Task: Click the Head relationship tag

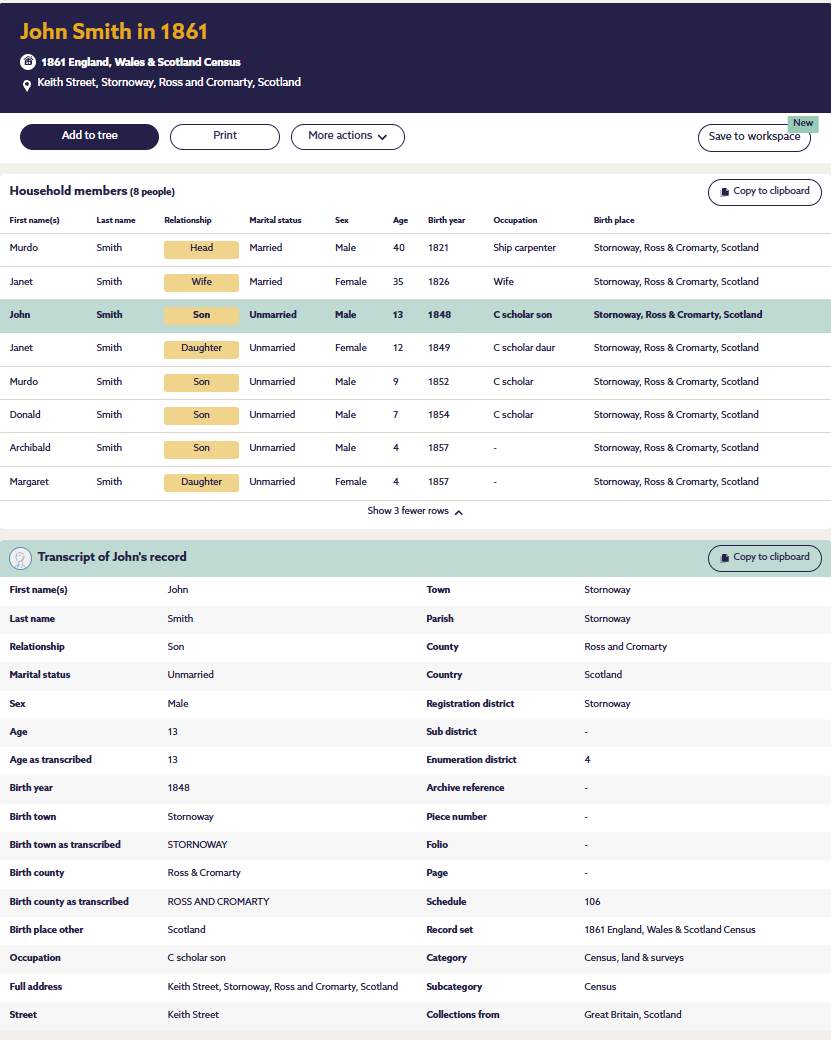Action: point(201,249)
